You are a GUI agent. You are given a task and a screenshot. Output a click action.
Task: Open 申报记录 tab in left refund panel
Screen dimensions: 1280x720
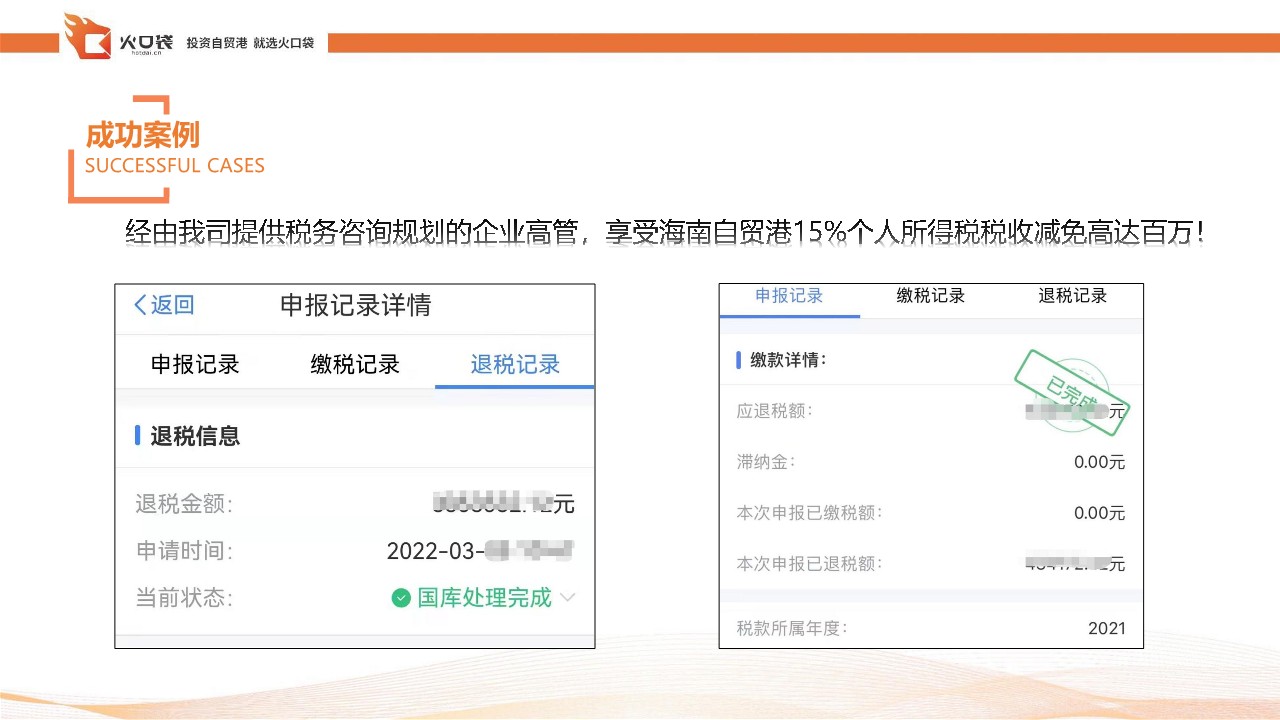click(195, 365)
